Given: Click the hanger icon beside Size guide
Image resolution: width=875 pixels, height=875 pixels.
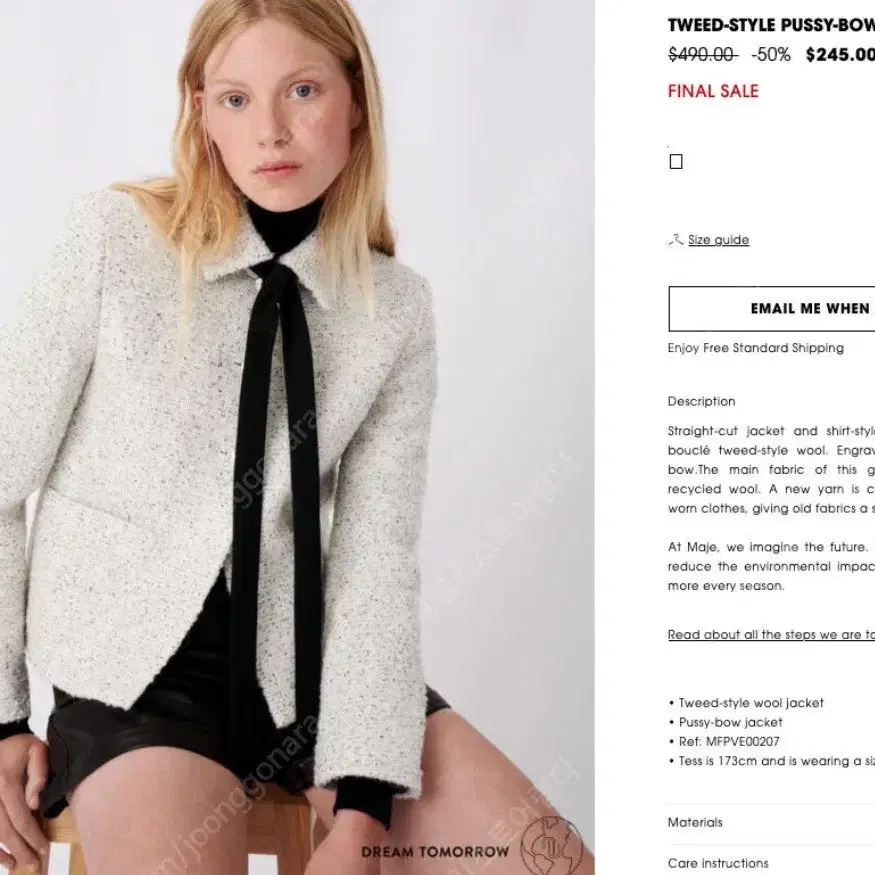Looking at the screenshot, I should 675,240.
